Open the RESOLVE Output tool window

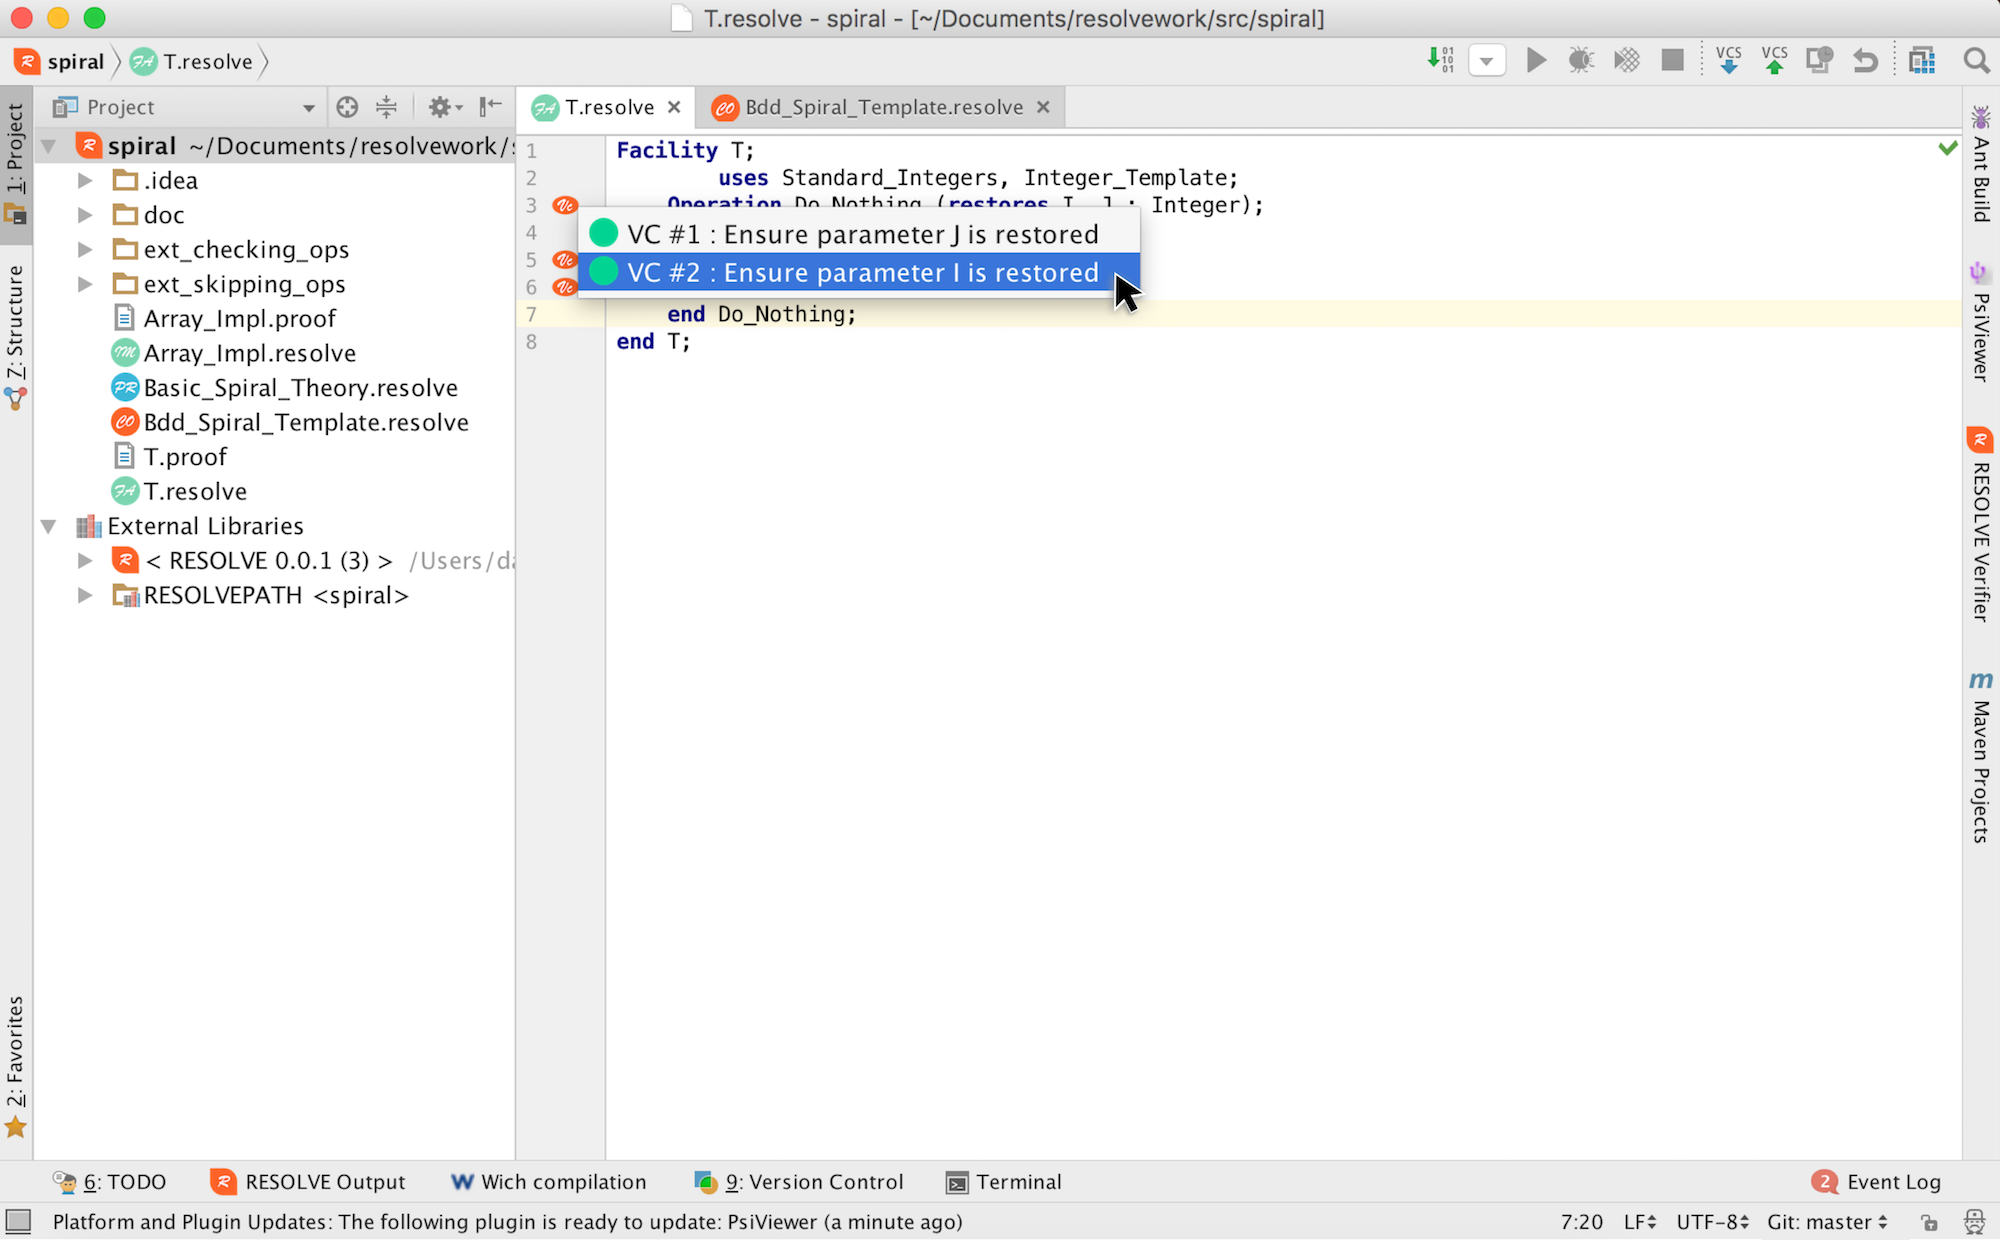coord(309,1182)
